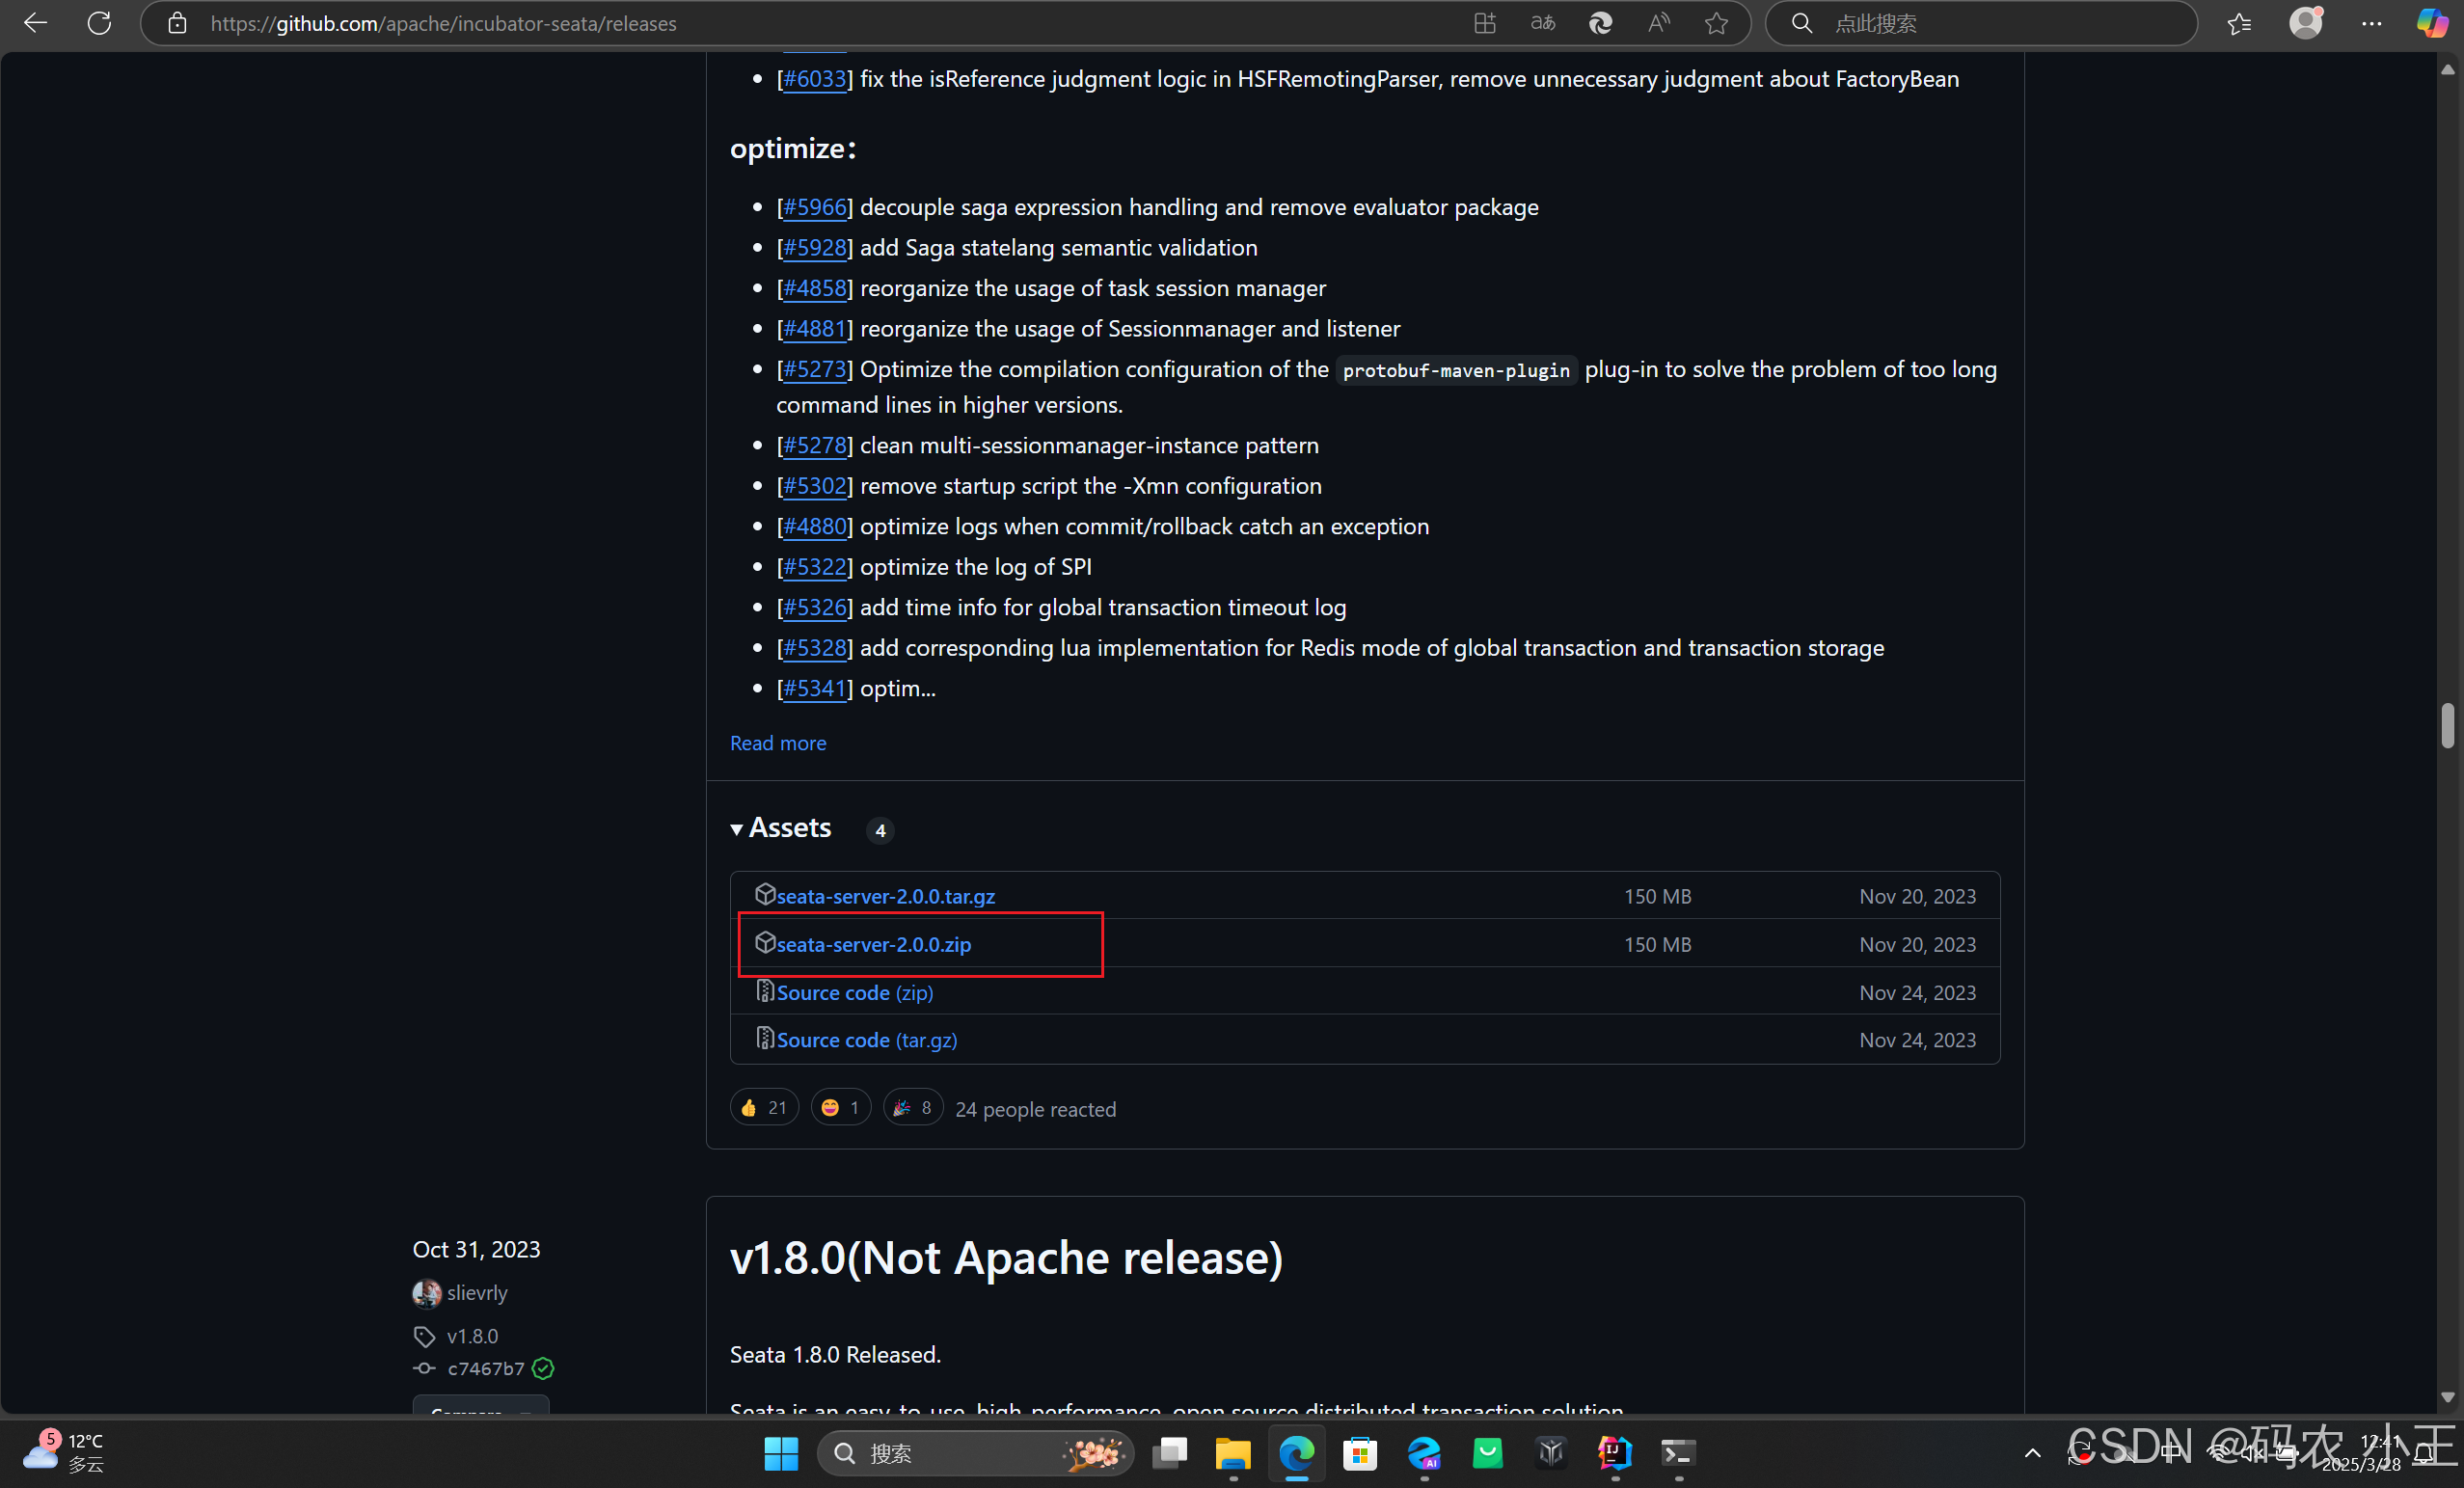Viewport: 2464px width, 1488px height.
Task: Open pull request #4881 link
Action: [x=814, y=328]
